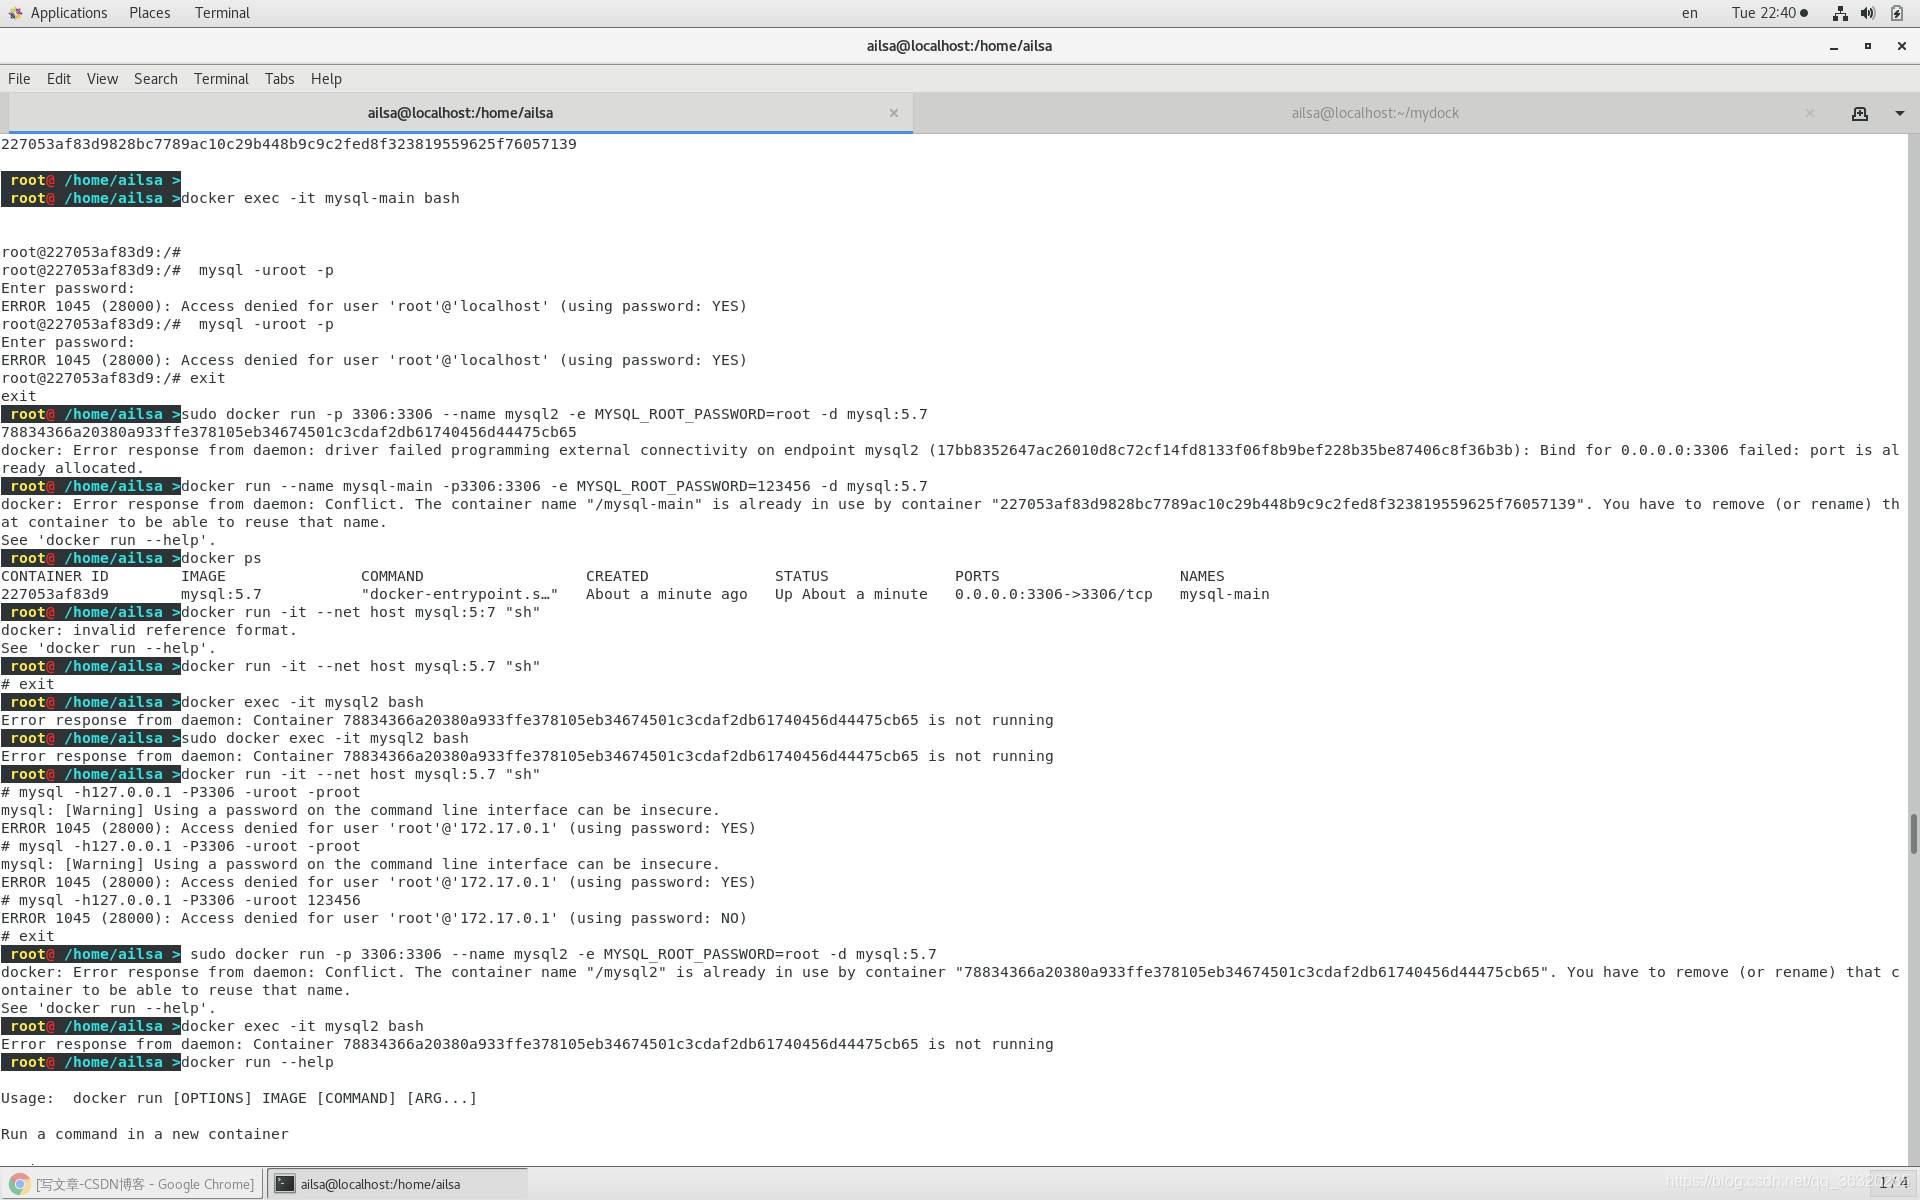Open the Tabs menu
Viewport: 1920px width, 1200px height.
[x=279, y=79]
